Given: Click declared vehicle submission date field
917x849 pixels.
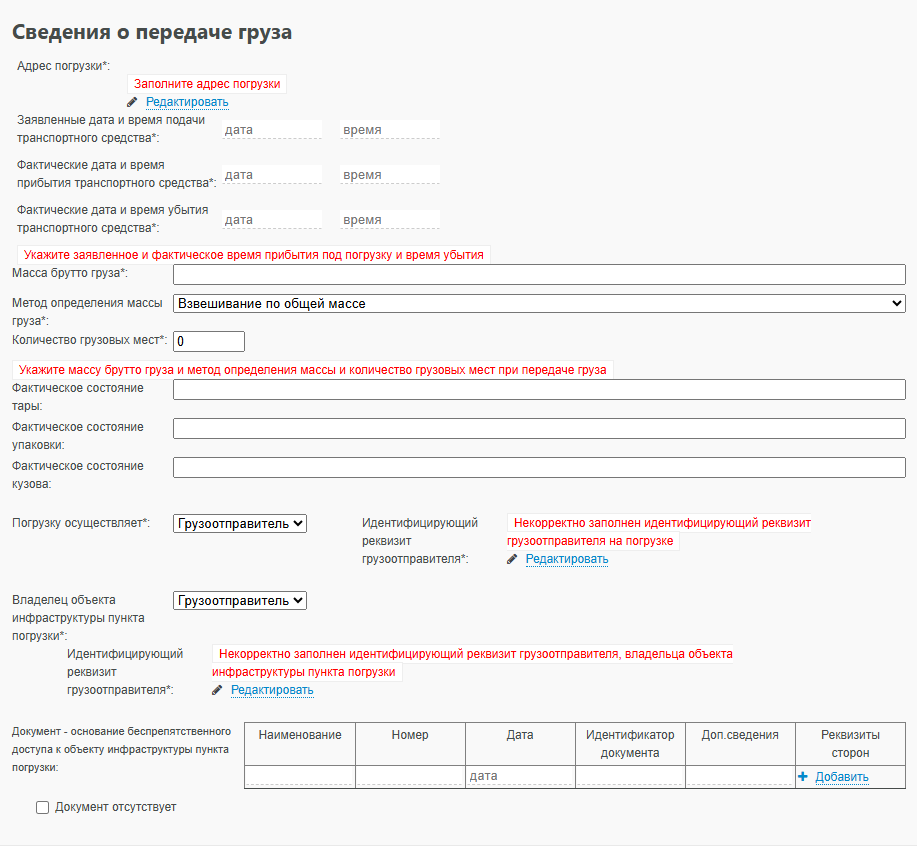Looking at the screenshot, I should point(272,130).
